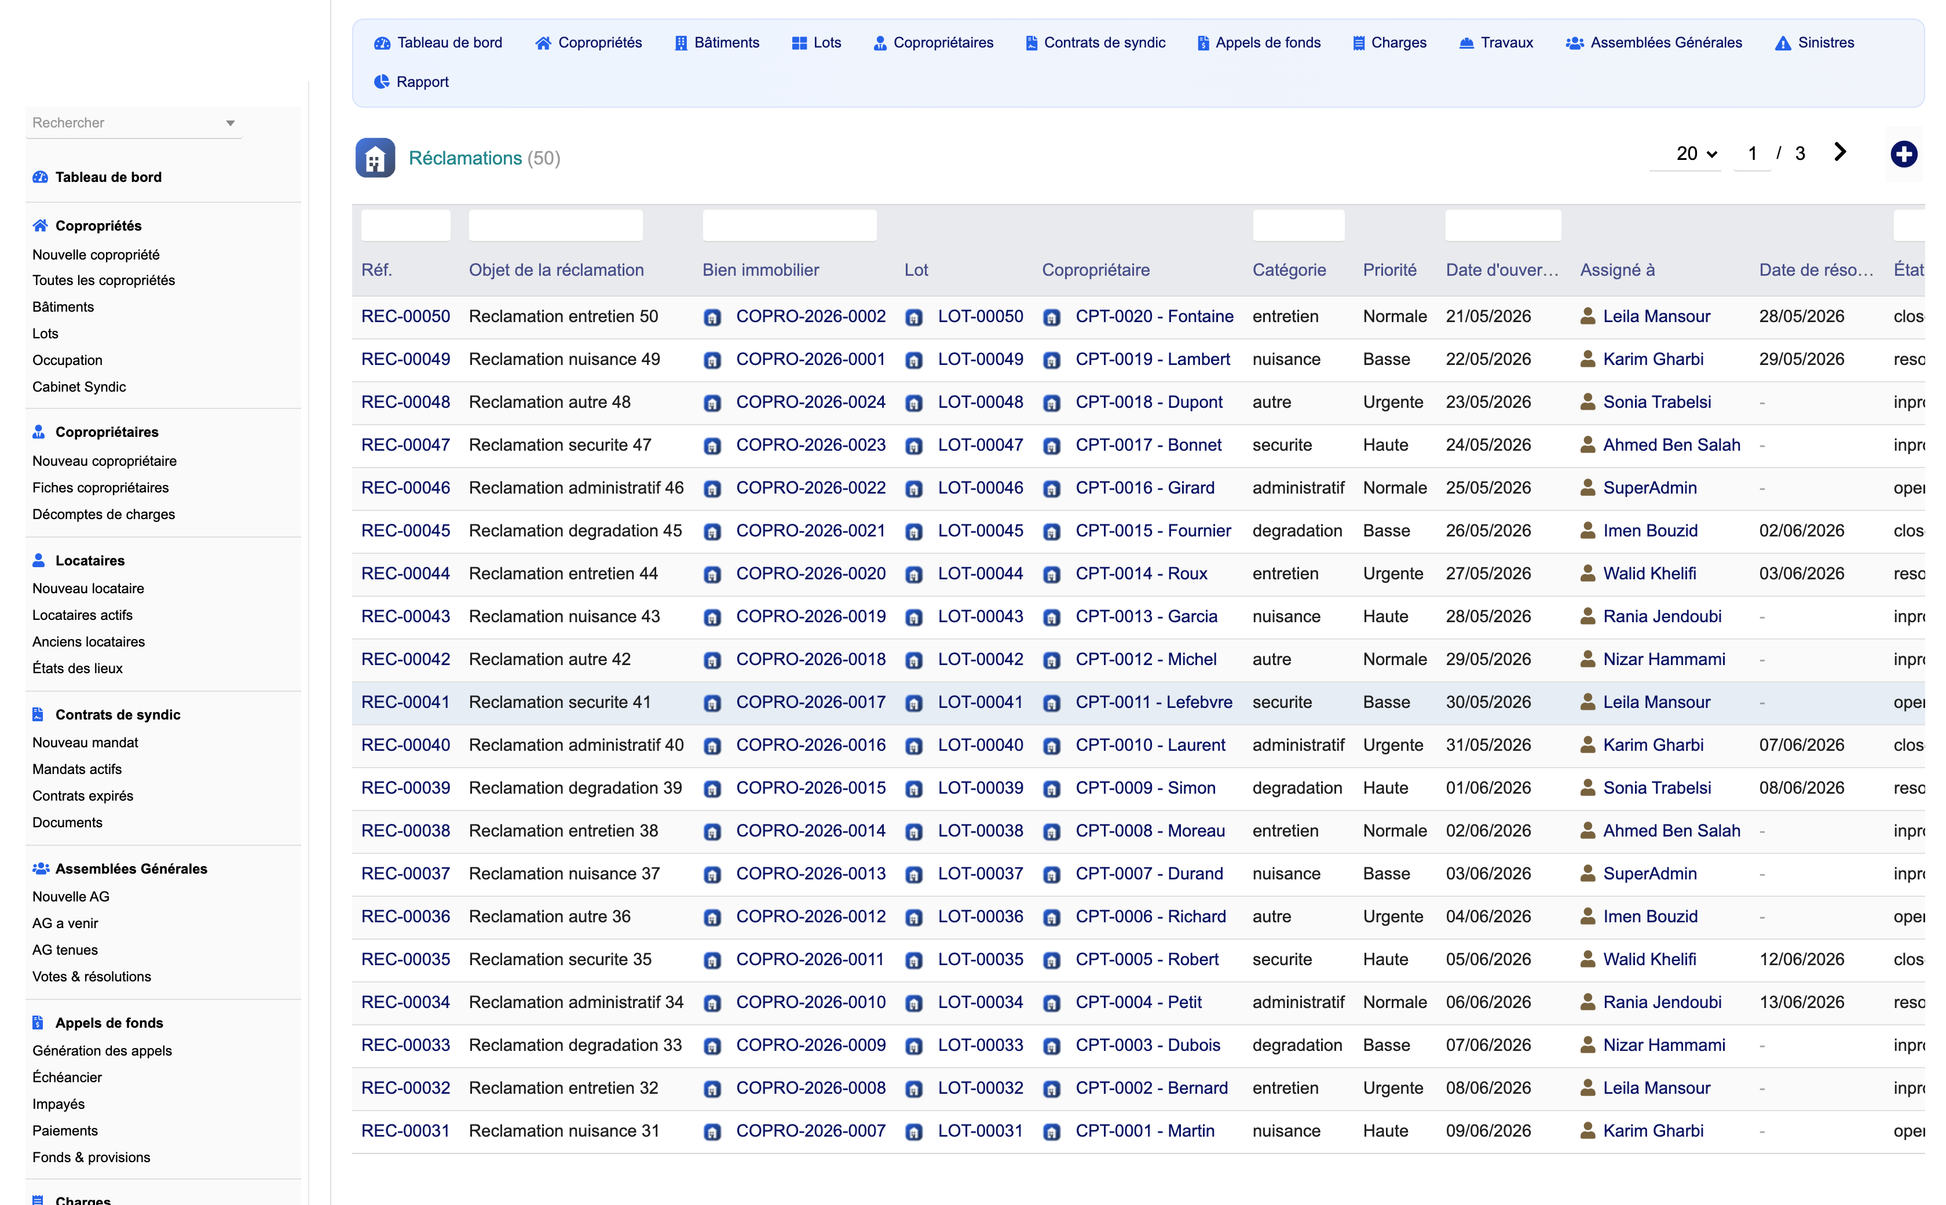The height and width of the screenshot is (1205, 1946).
Task: Click user icon beside Walid Khelifi in REC-00035 row
Action: [1587, 959]
